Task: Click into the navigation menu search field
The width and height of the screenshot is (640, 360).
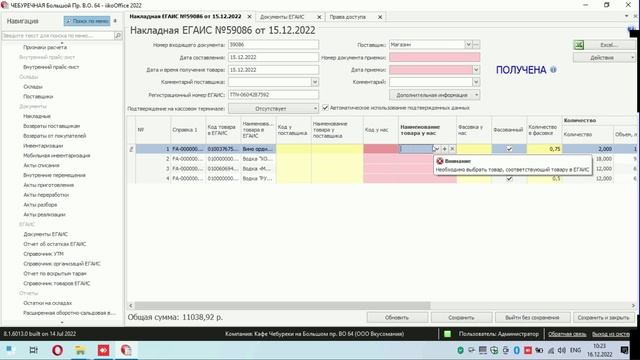Action: [x=58, y=36]
